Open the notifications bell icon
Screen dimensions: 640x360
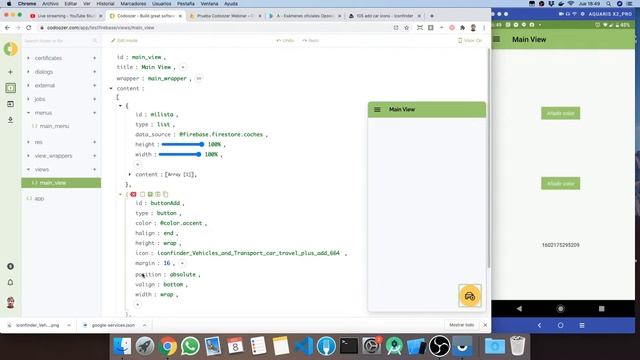[x=11, y=282]
